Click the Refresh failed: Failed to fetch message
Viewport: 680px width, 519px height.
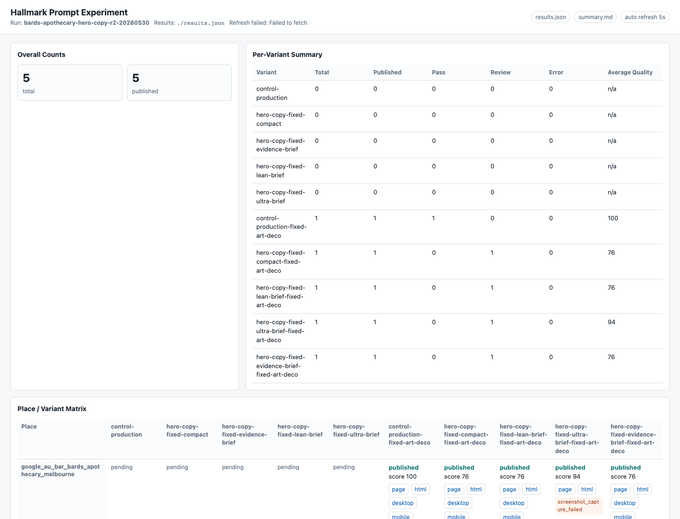tap(268, 23)
